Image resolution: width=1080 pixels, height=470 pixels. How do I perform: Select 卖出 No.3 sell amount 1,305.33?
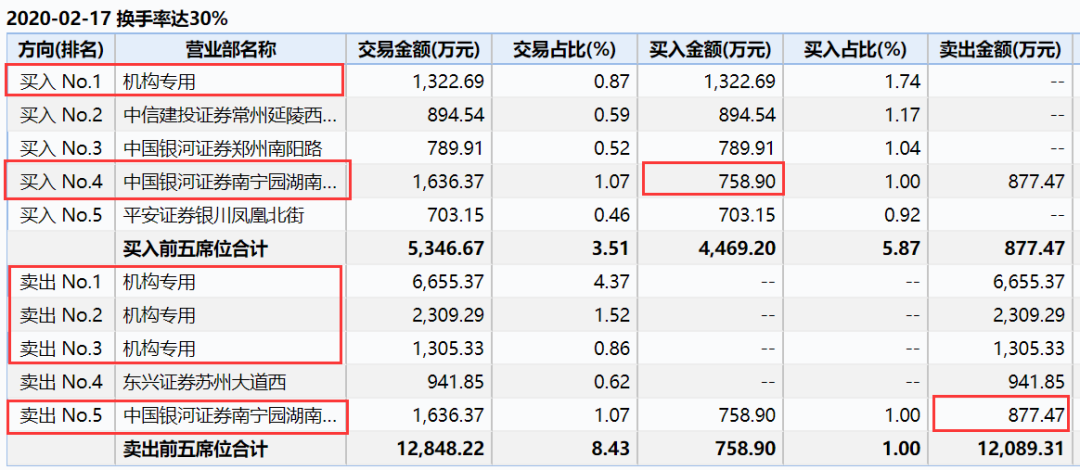click(x=1030, y=349)
